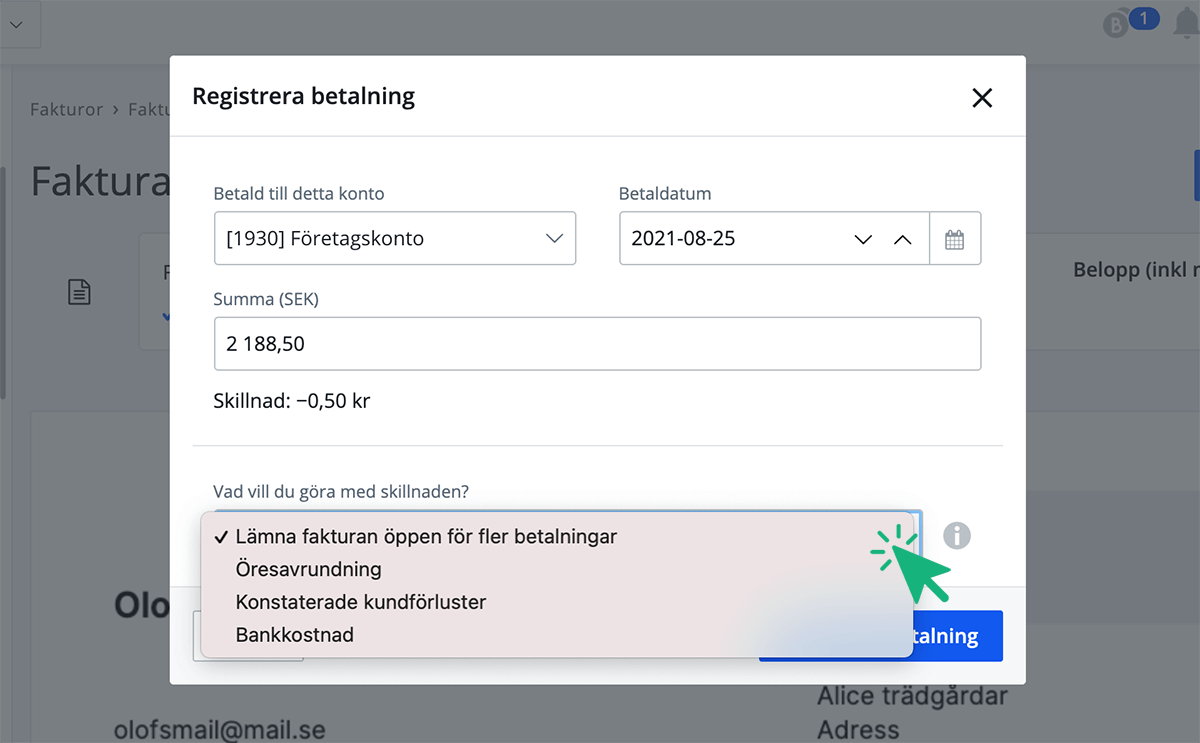
Task: Expand the Betald till detta konto dropdown
Action: [x=395, y=239]
